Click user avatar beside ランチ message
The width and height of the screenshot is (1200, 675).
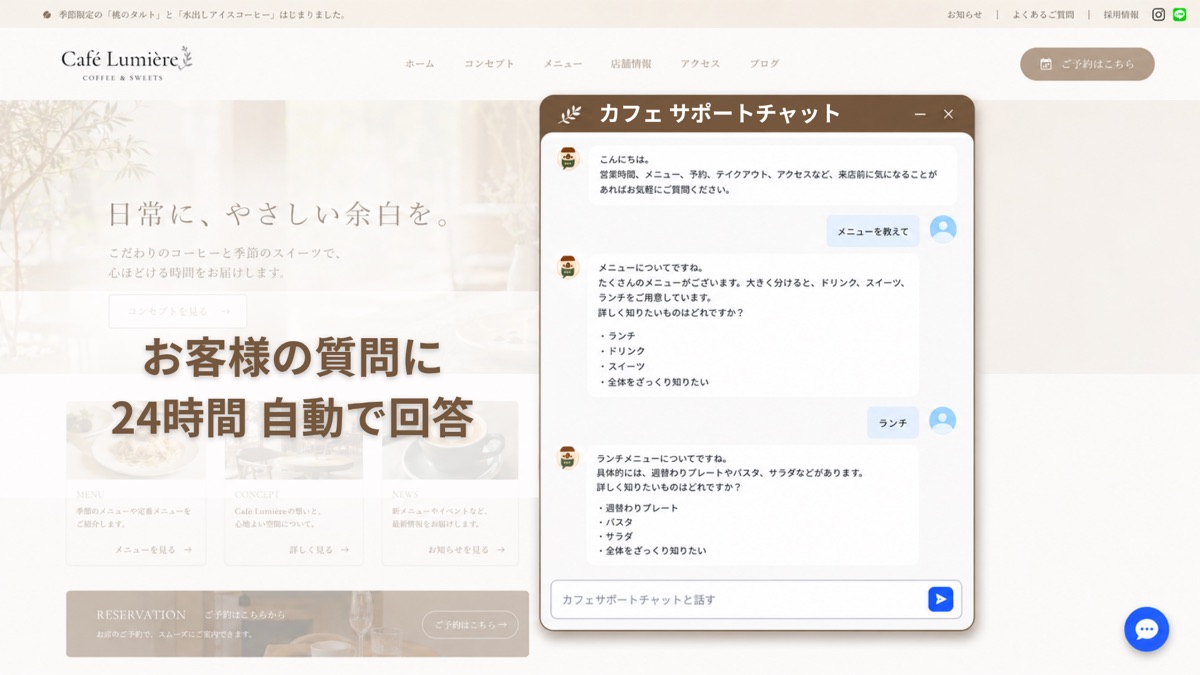tap(943, 421)
